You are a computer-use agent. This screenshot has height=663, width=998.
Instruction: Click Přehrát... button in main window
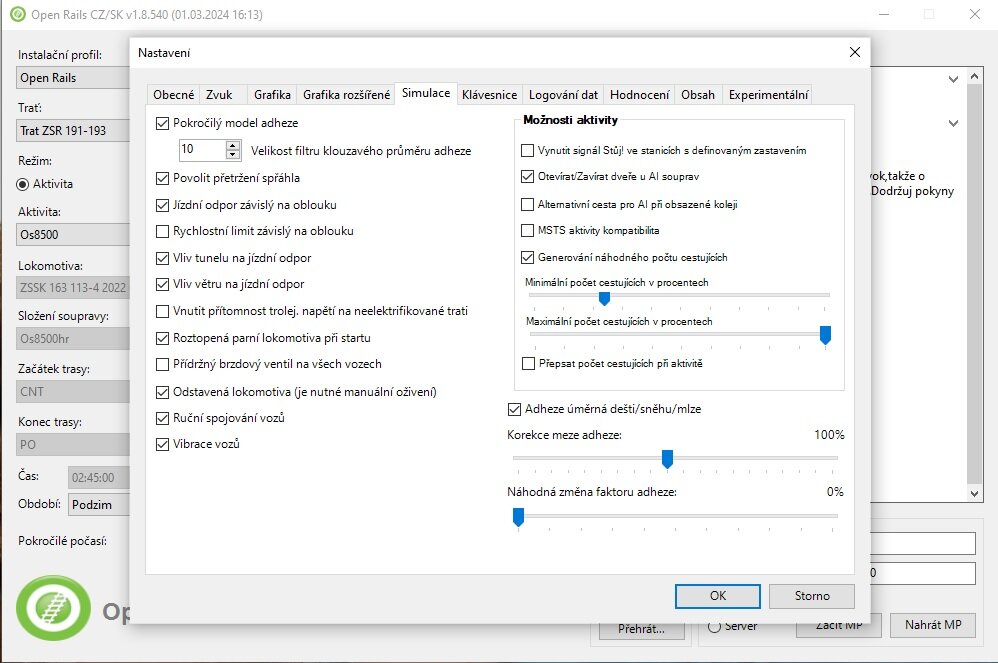(x=641, y=629)
